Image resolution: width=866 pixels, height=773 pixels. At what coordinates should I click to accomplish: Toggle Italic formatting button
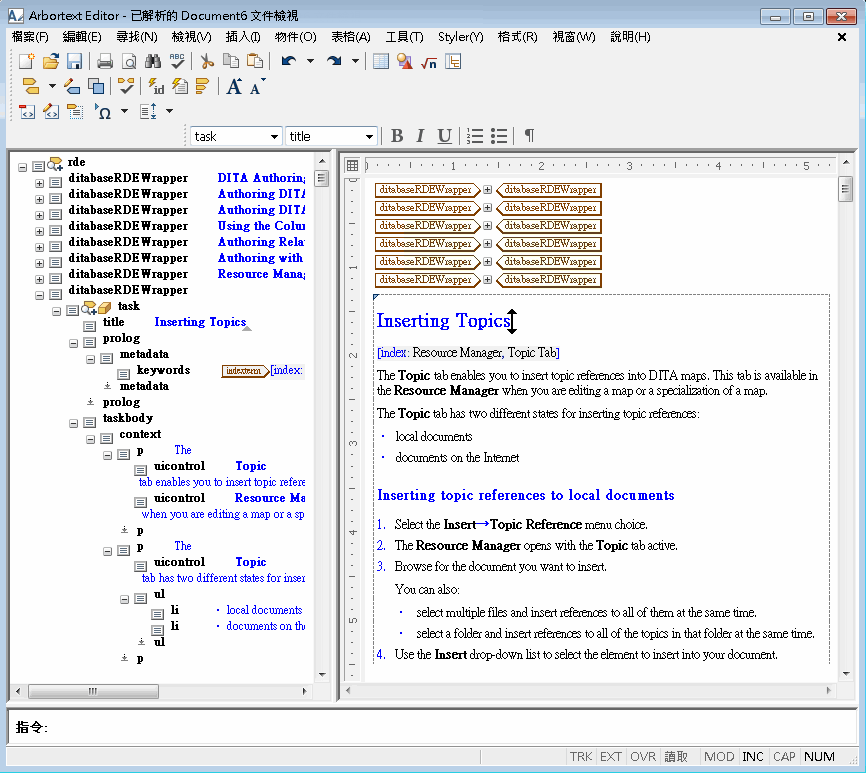coord(420,136)
